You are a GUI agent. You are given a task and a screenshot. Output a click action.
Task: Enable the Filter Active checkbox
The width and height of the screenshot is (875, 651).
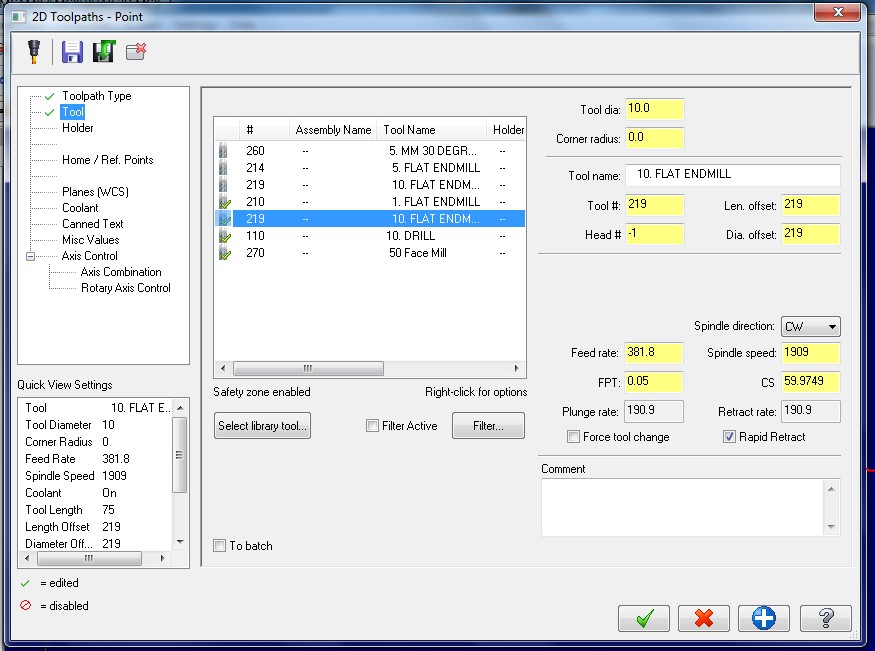372,426
